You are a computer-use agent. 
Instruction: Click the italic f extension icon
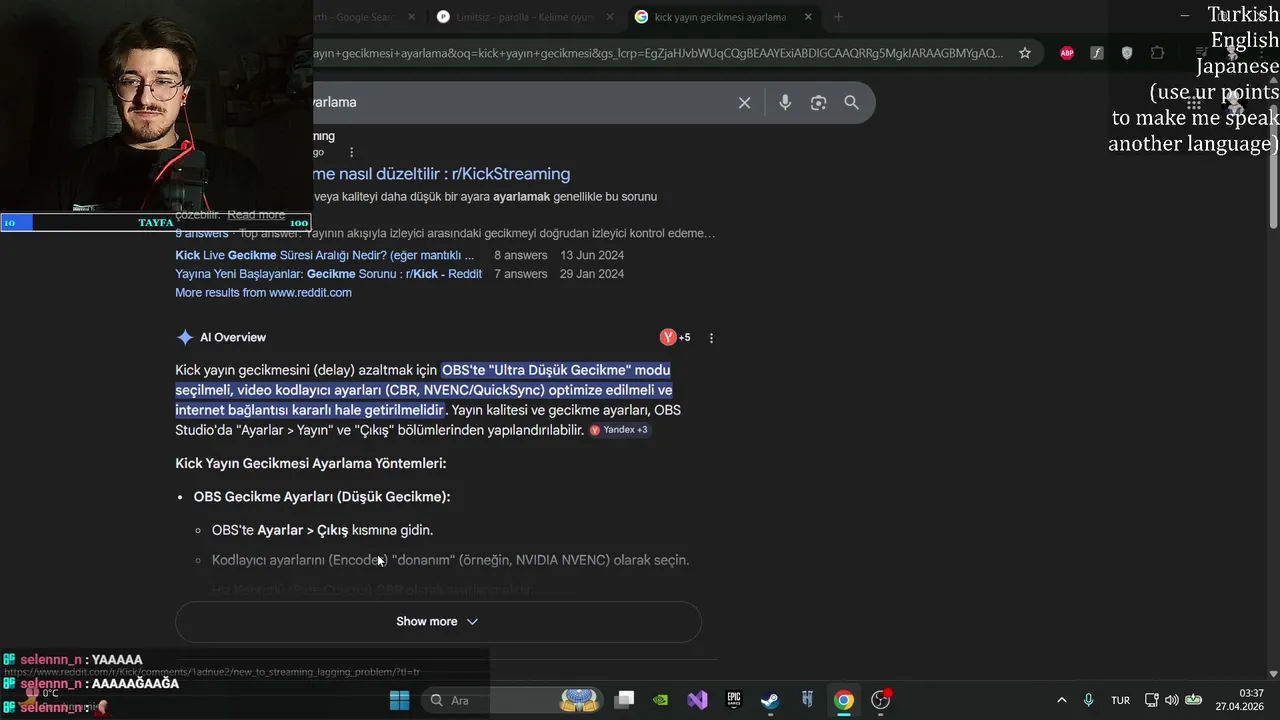coord(1097,53)
